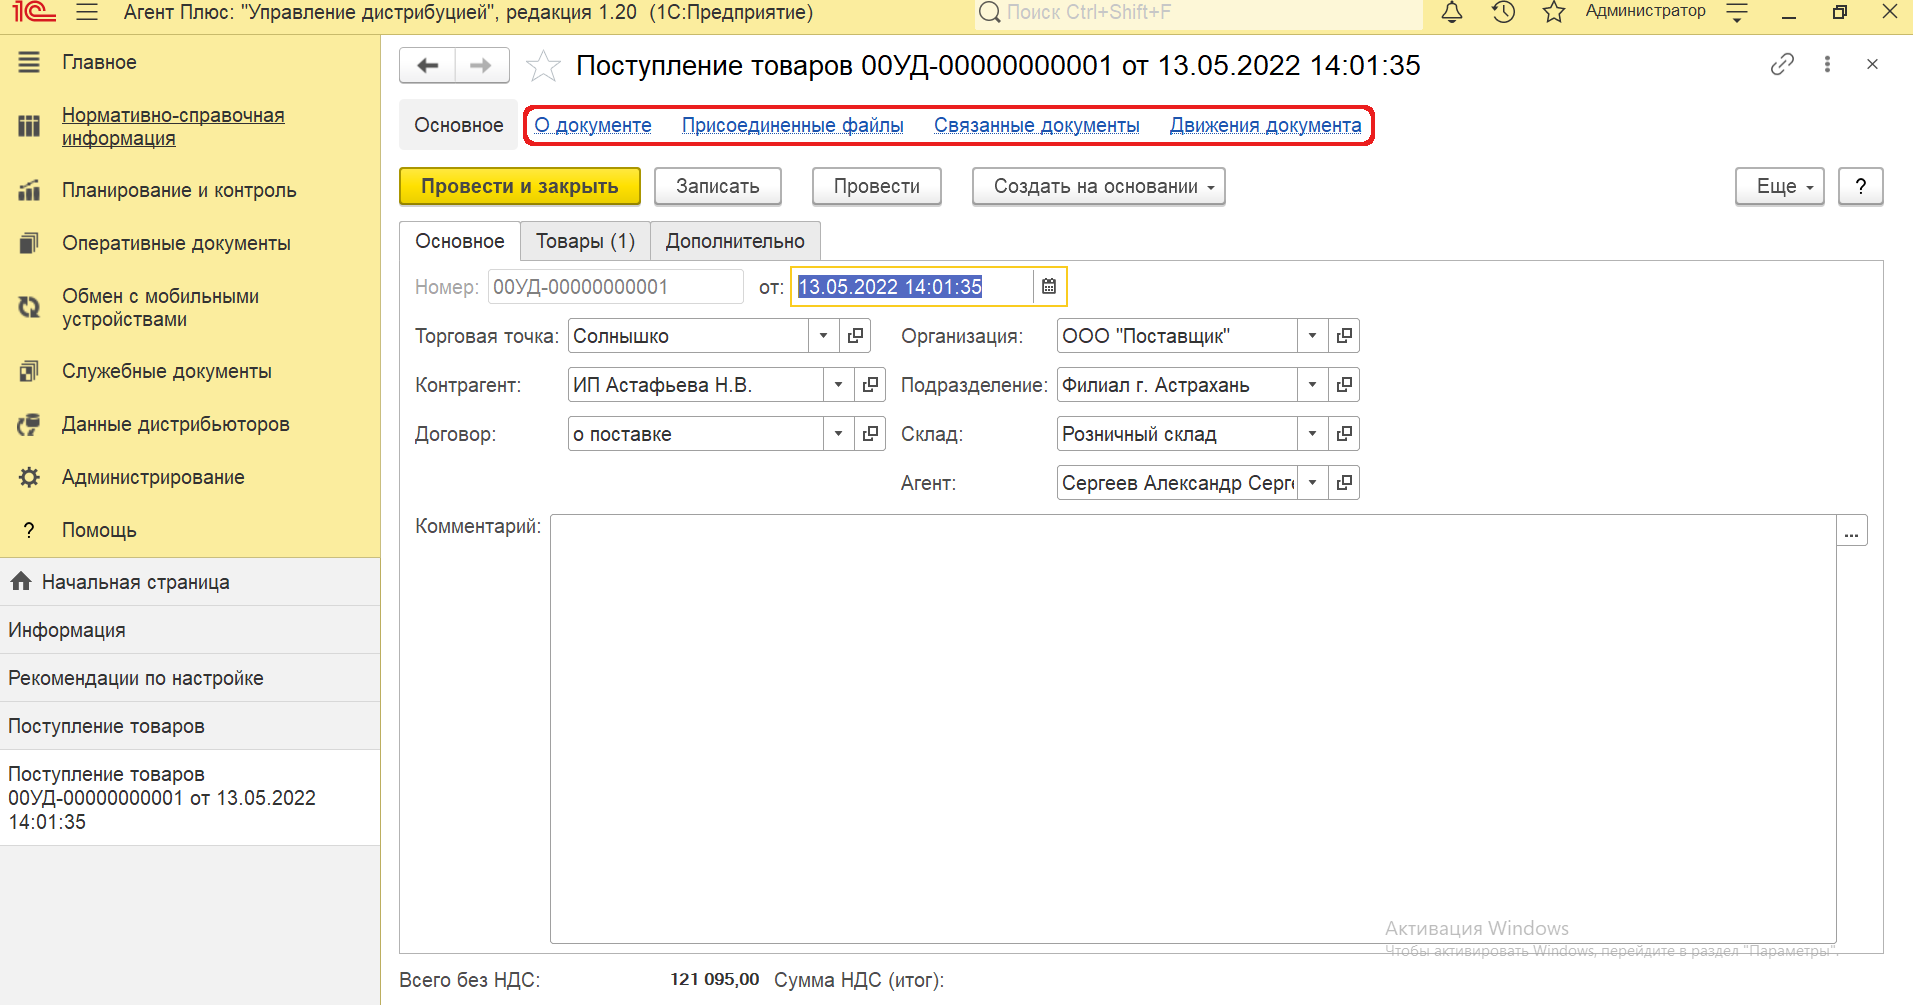Image resolution: width=1913 pixels, height=1005 pixels.
Task: Open the 1C main menu hamburger icon
Action: click(x=87, y=13)
